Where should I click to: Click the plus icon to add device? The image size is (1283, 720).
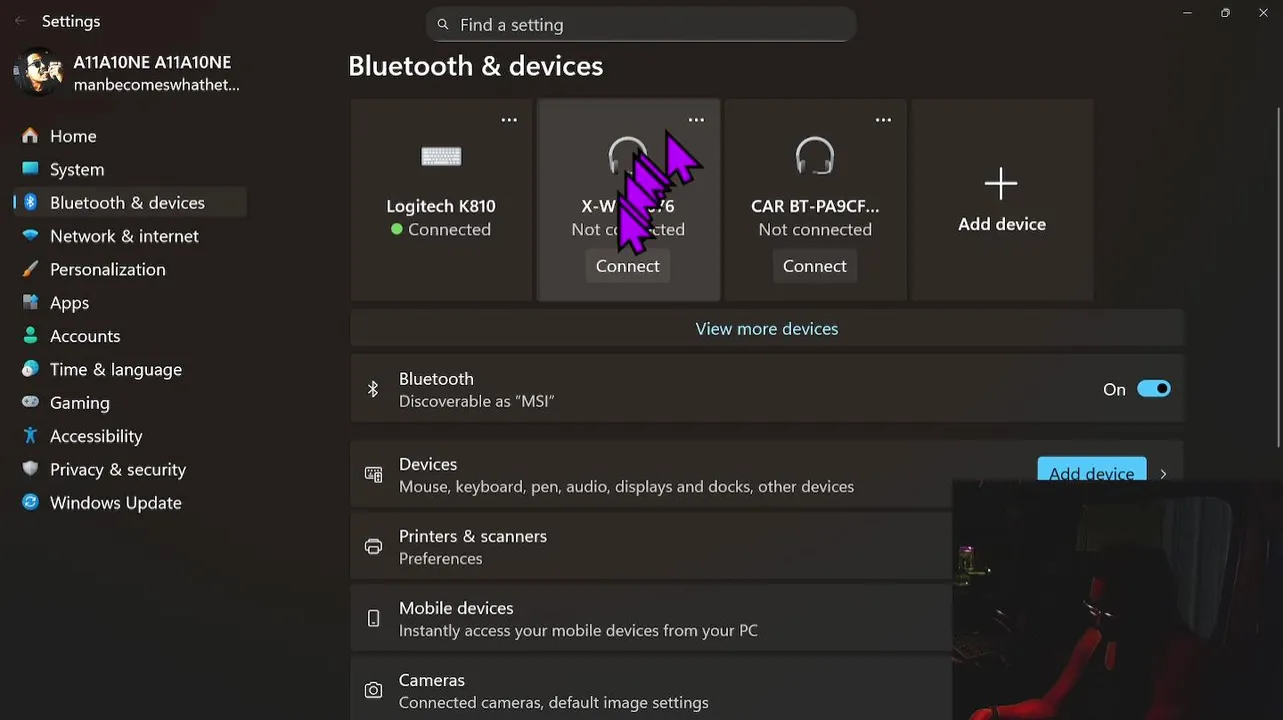pyautogui.click(x=1001, y=183)
